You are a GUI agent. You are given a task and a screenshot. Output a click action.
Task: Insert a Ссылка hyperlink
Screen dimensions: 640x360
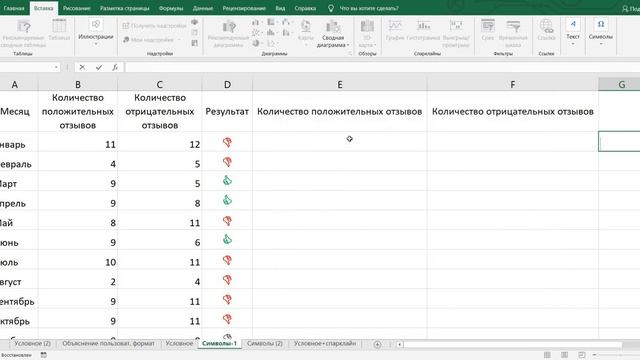click(546, 30)
